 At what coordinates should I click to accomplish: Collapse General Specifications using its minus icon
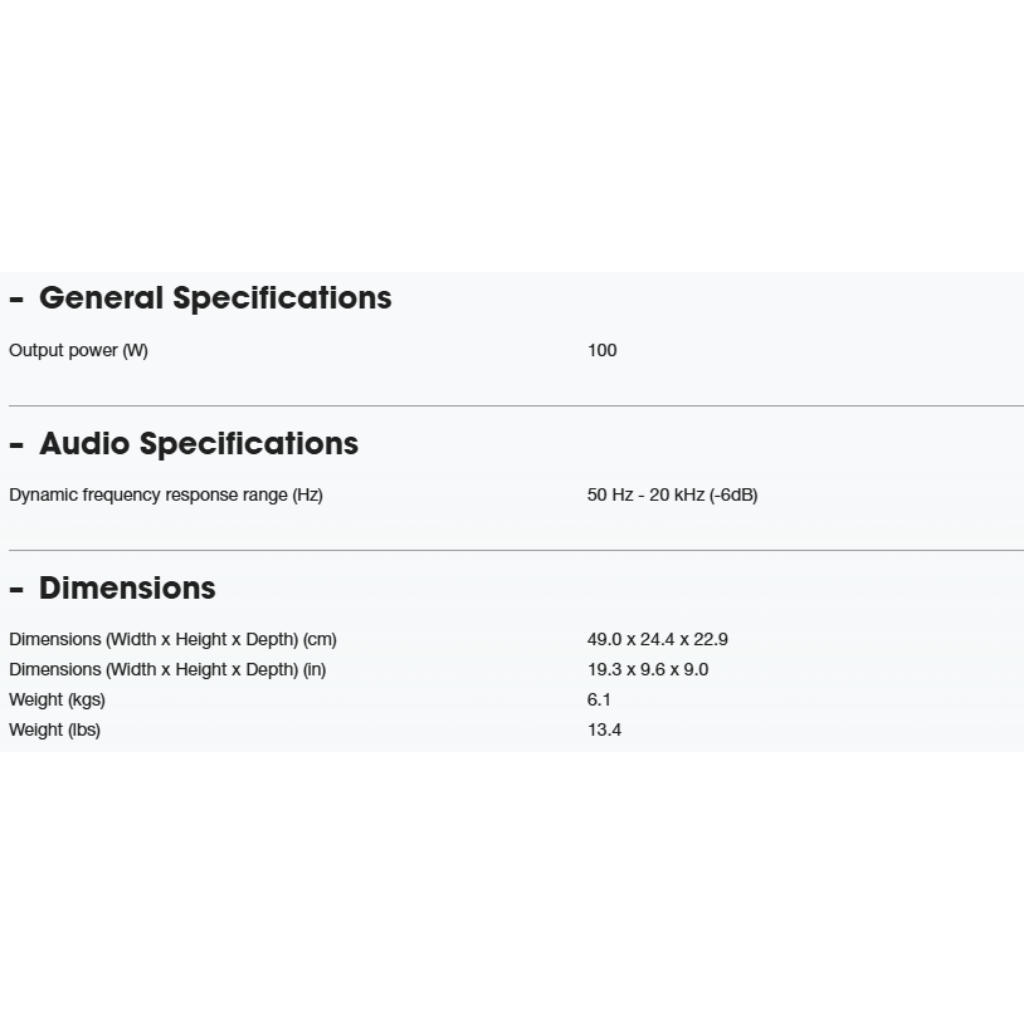pos(16,299)
